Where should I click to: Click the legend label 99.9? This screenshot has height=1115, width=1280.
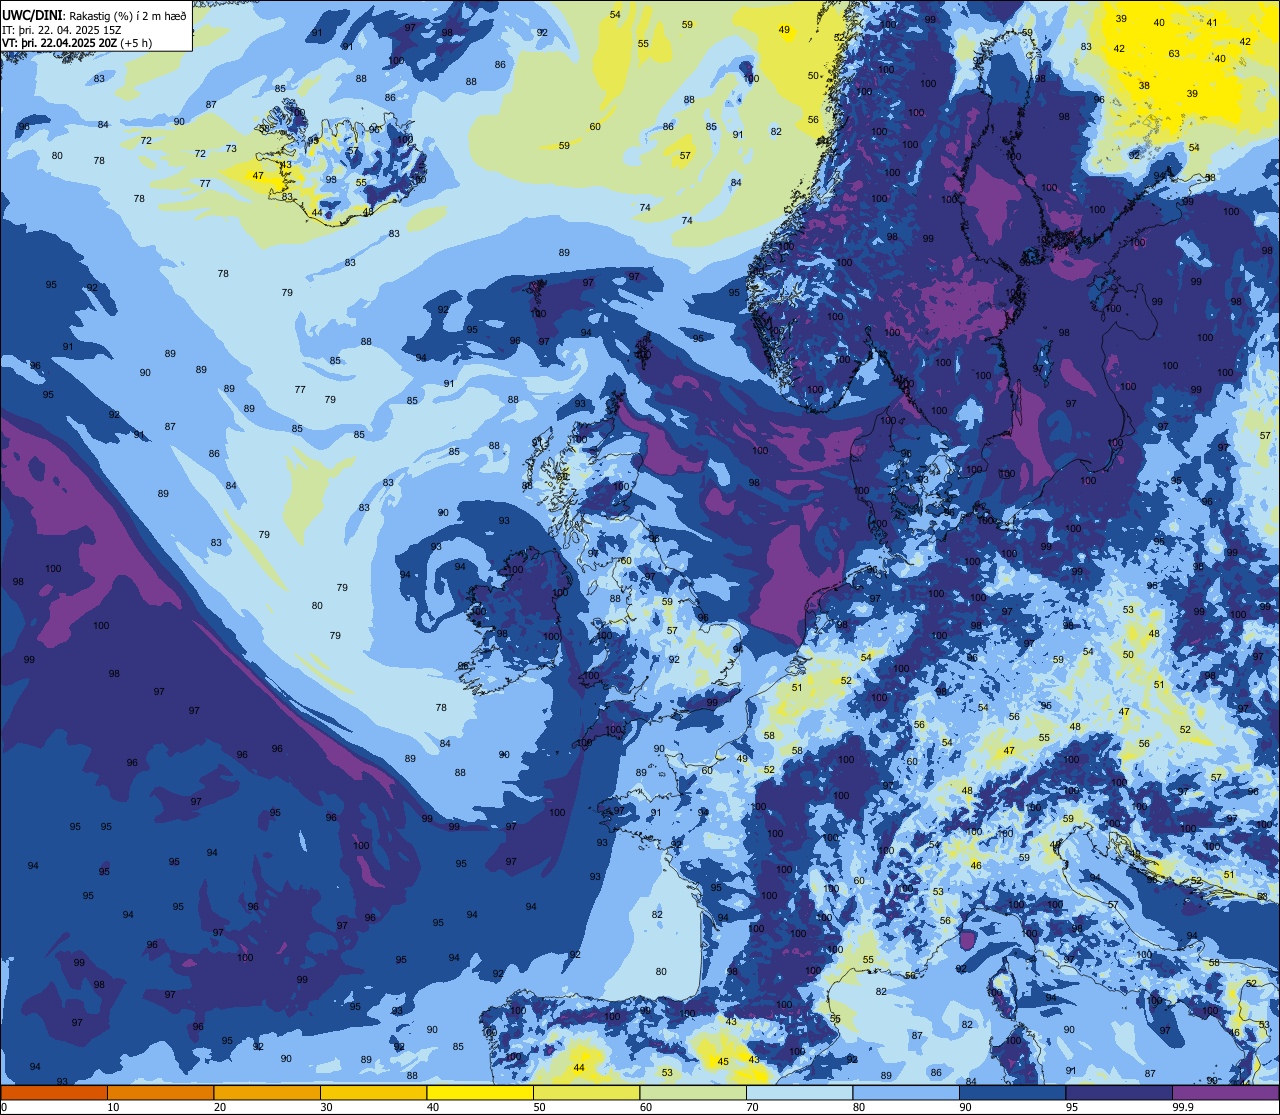1183,1107
